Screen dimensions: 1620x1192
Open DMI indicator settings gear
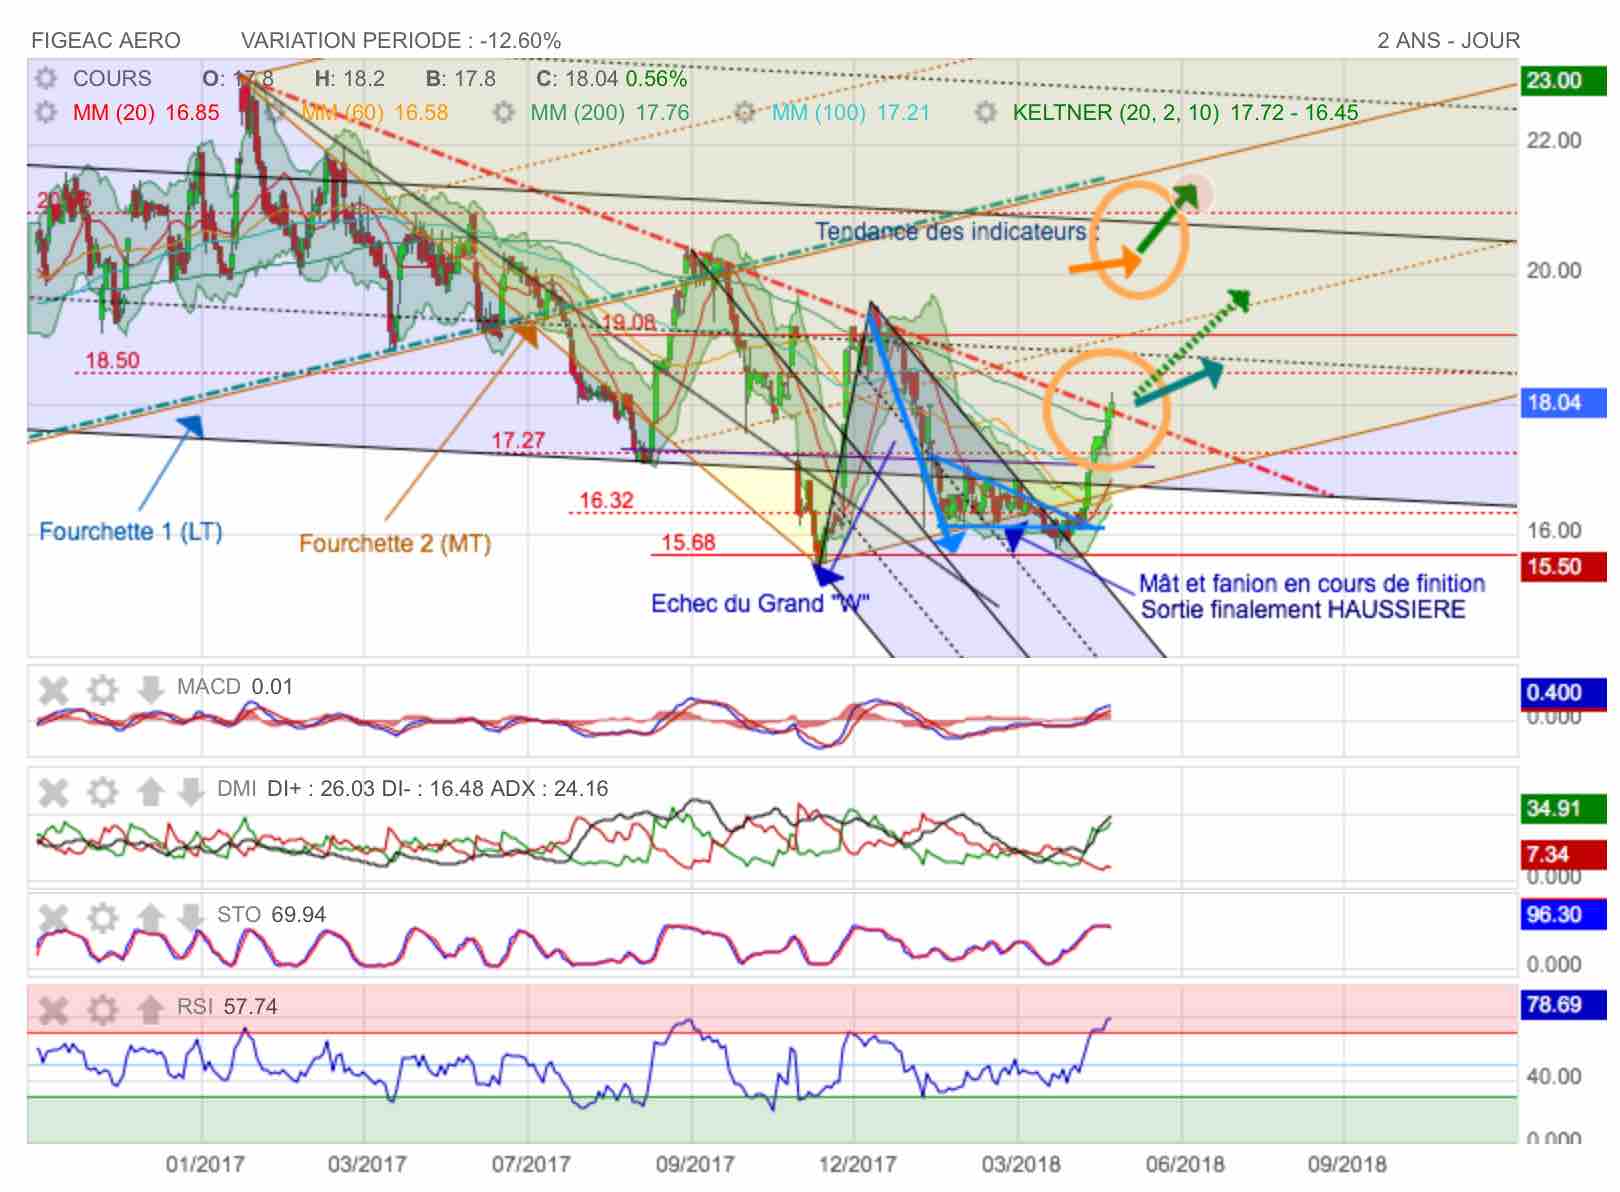point(102,792)
